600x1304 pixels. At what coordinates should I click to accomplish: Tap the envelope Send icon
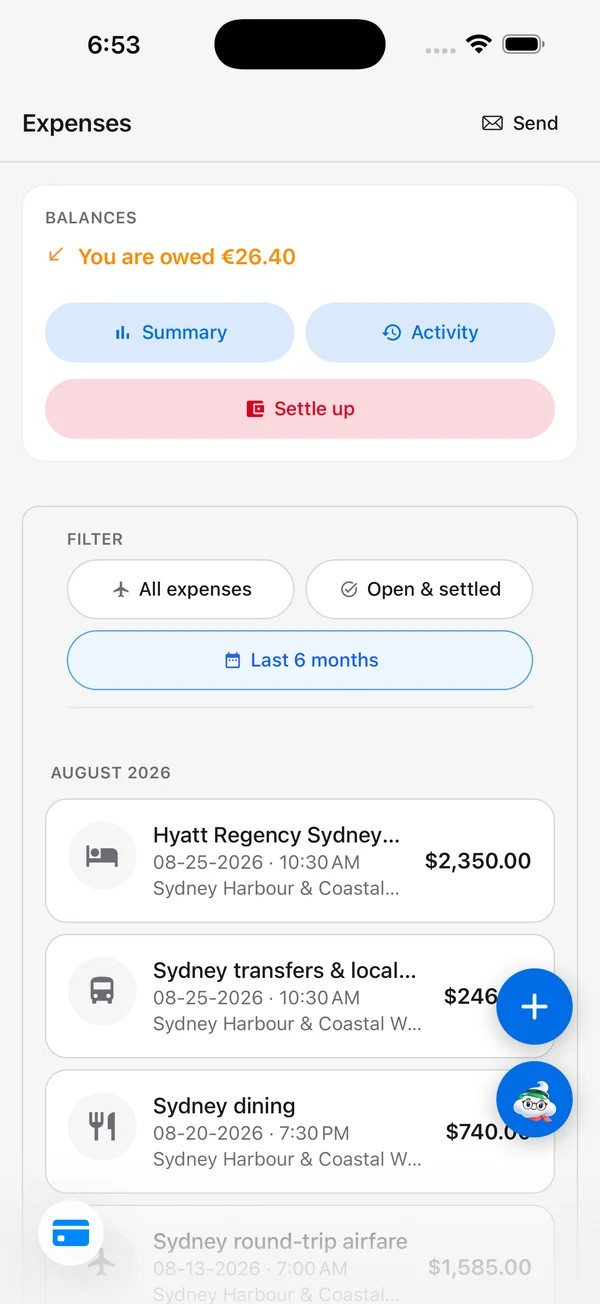click(x=492, y=123)
